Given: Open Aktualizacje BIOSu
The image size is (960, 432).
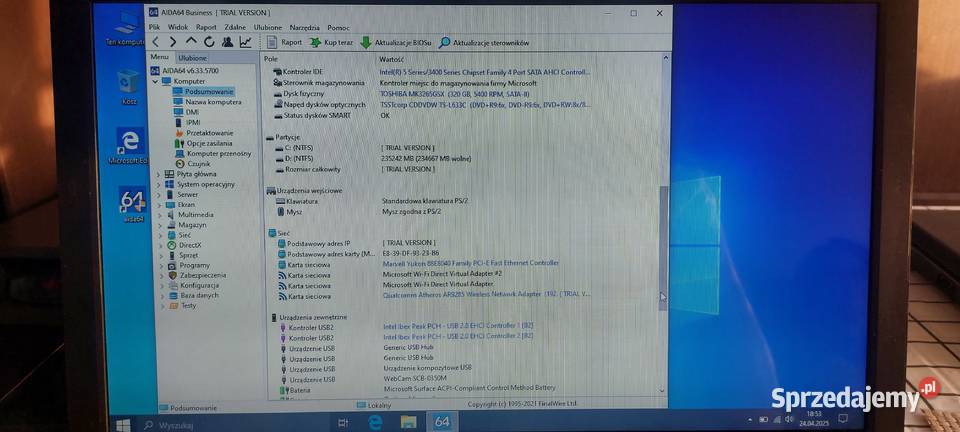Looking at the screenshot, I should 397,43.
